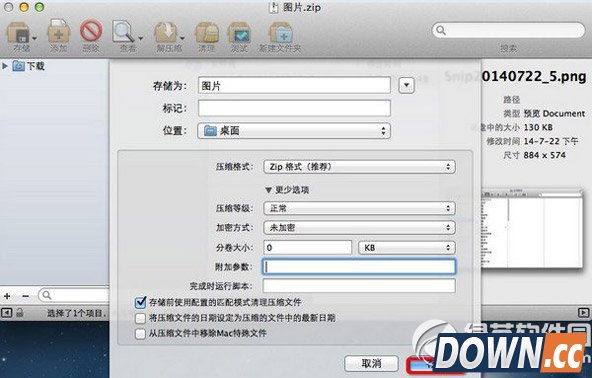
Task: Check 将压缩文件的日期设定为最新日期 checkbox
Action: point(140,318)
